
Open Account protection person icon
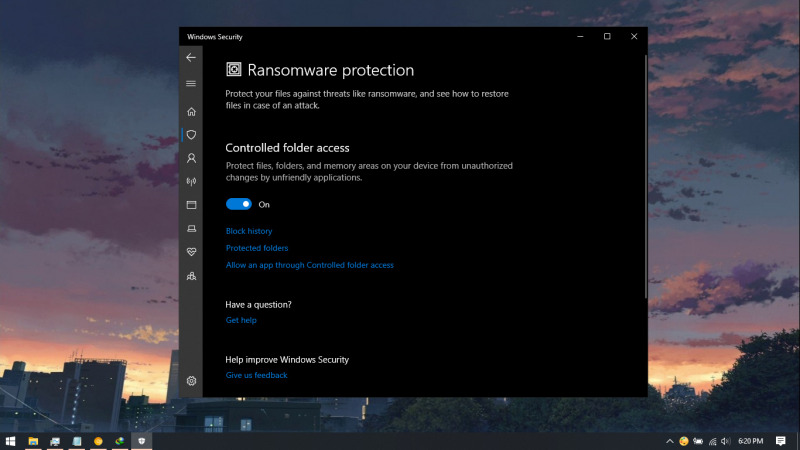pos(191,158)
